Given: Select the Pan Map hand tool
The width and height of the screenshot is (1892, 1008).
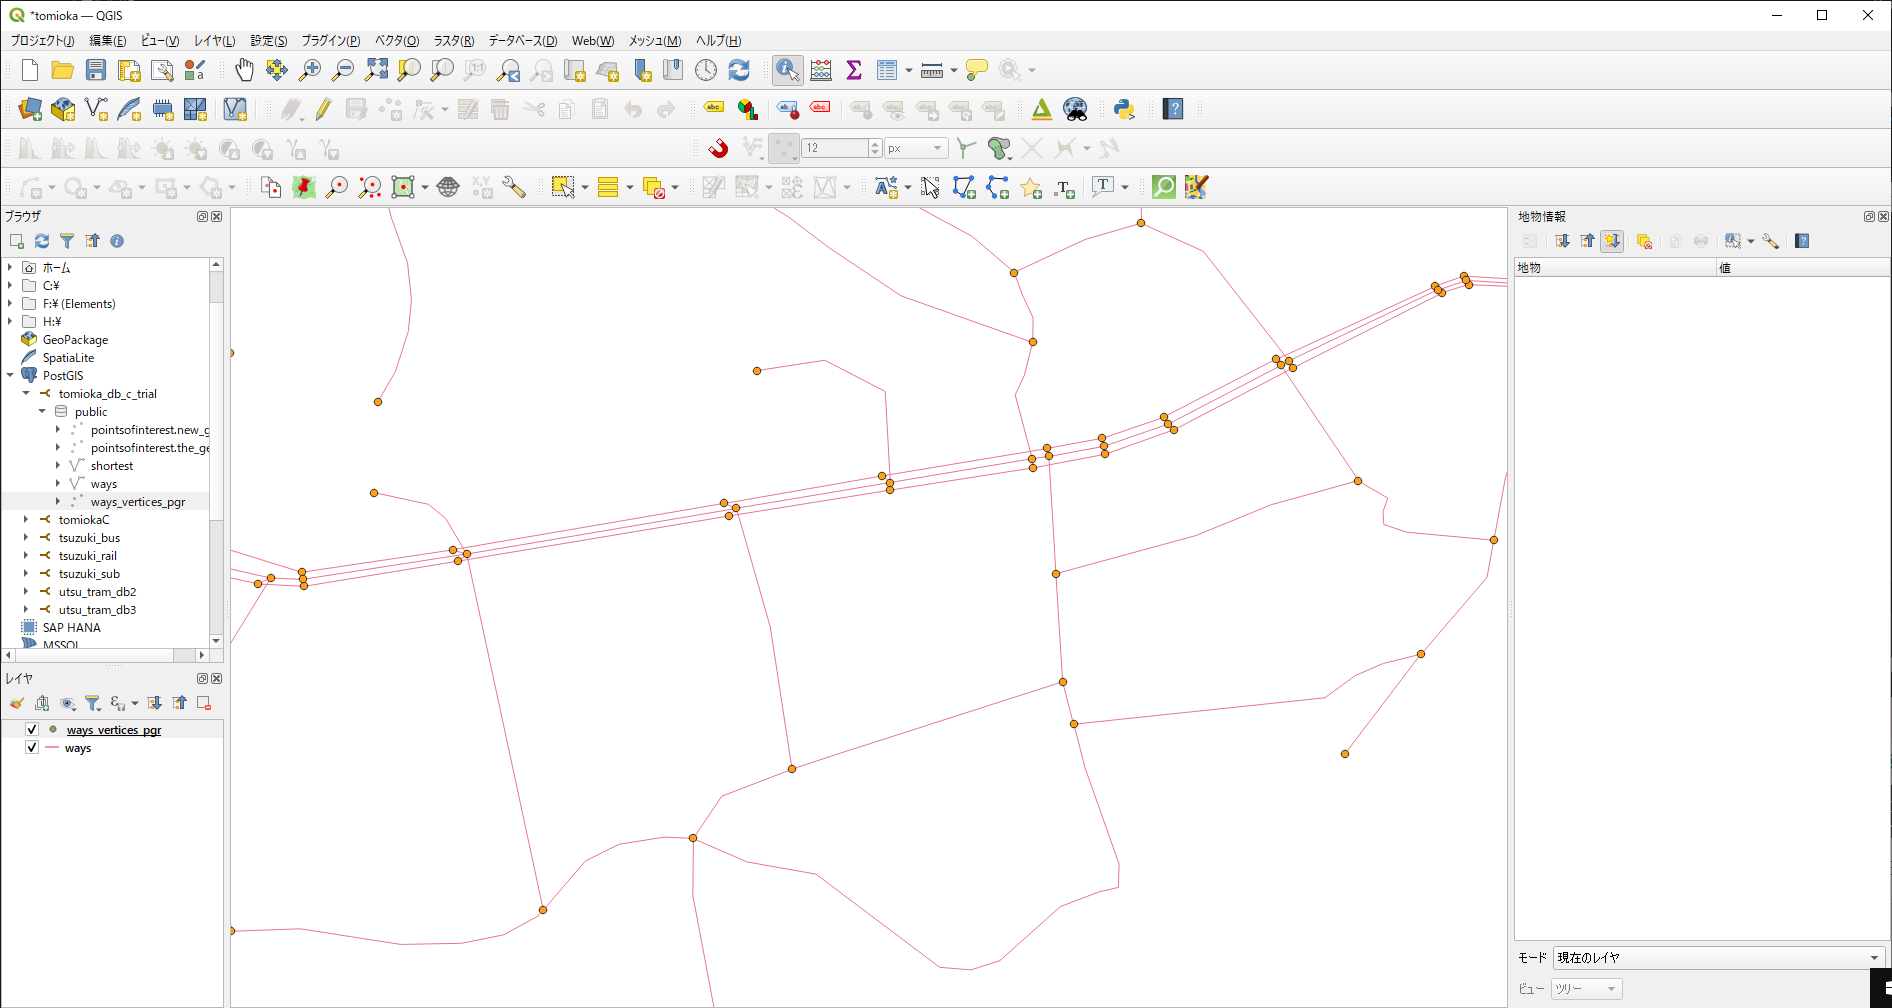Looking at the screenshot, I should 244,70.
